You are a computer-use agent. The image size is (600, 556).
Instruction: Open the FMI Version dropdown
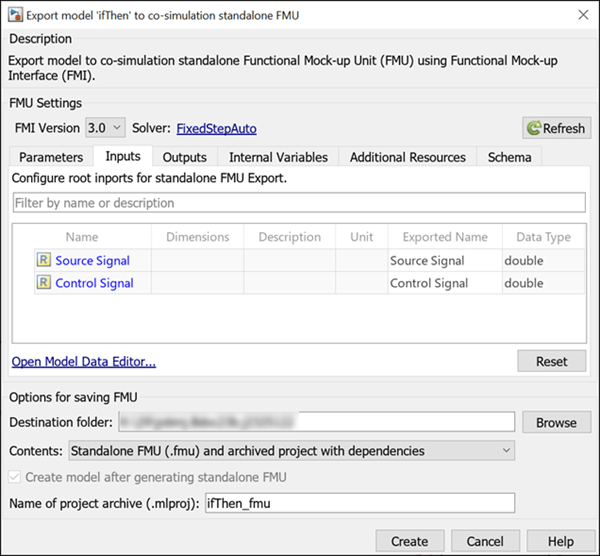[x=105, y=128]
